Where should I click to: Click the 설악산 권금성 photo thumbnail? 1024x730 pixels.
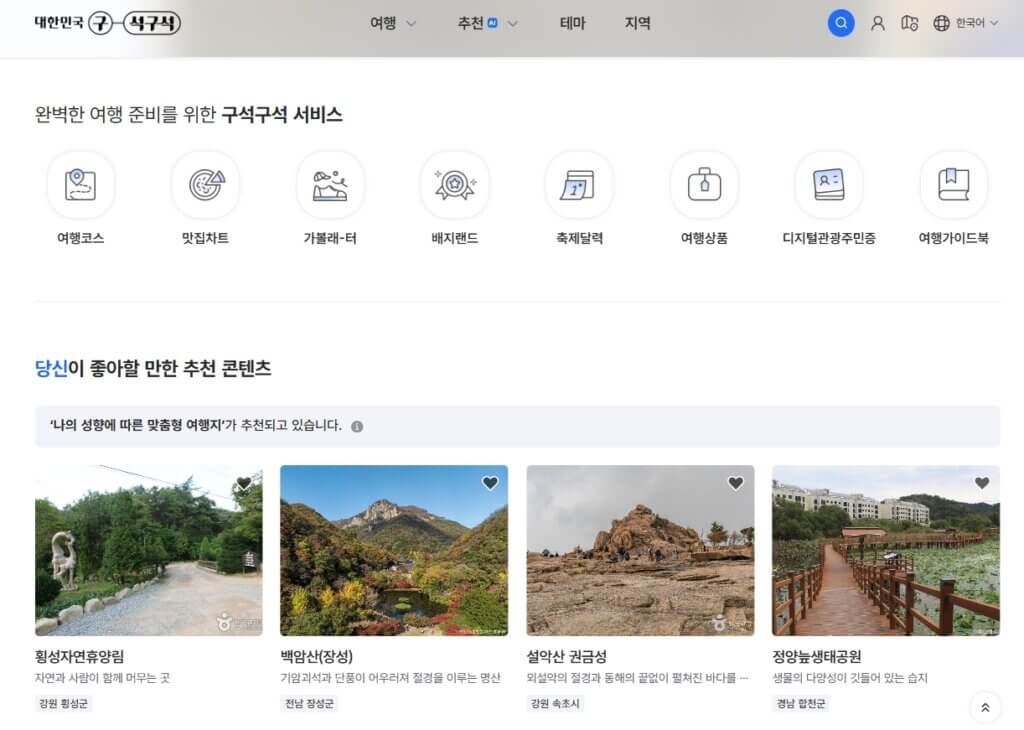click(640, 550)
